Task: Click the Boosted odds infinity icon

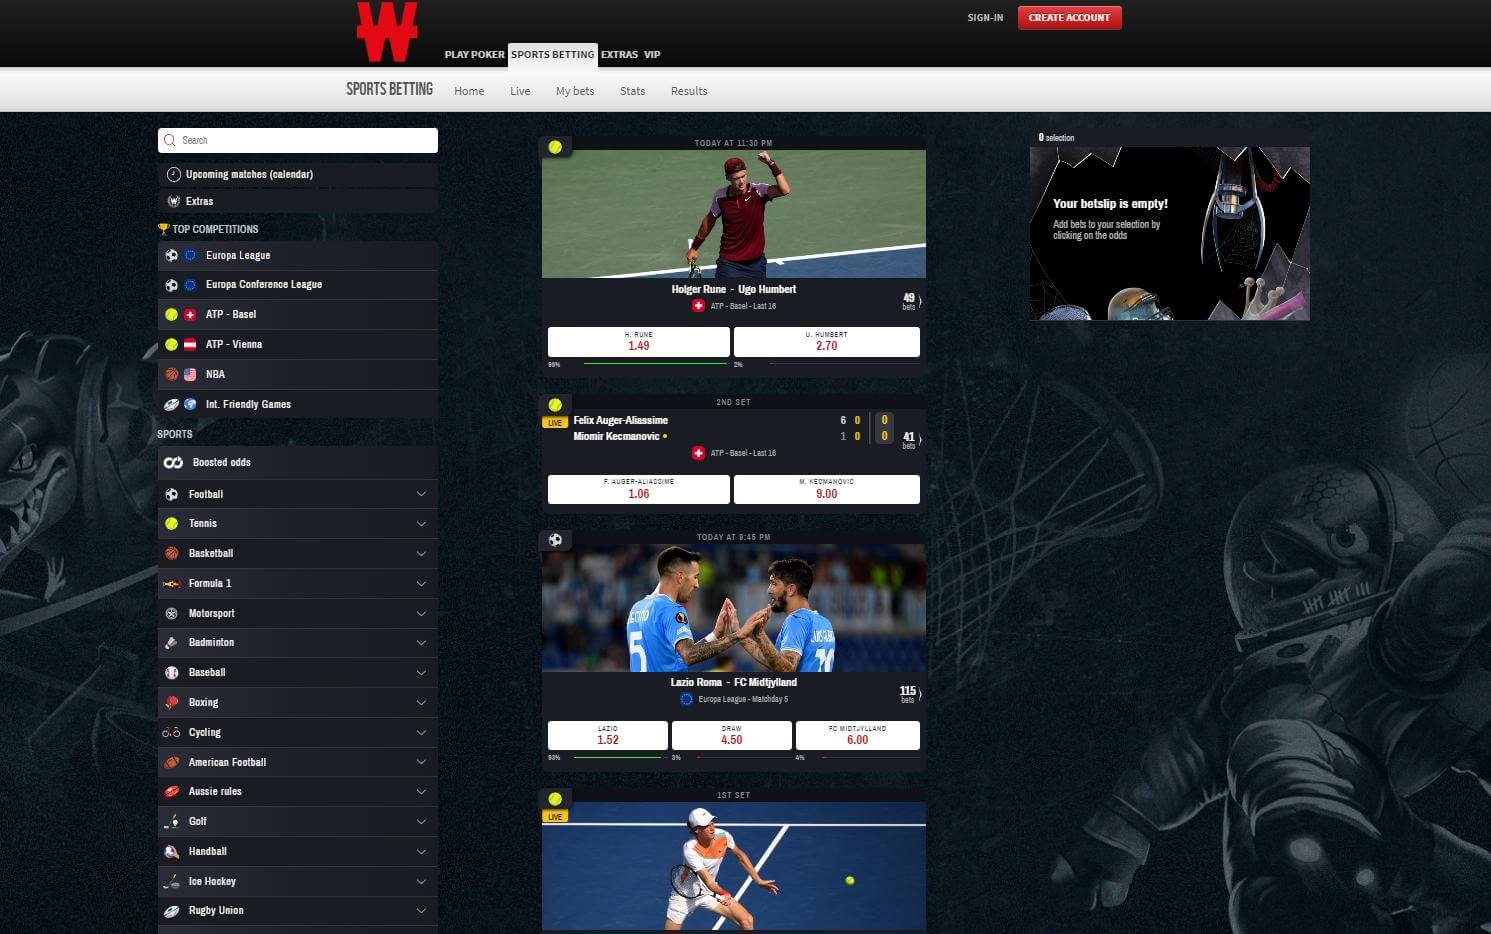Action: pyautogui.click(x=173, y=462)
